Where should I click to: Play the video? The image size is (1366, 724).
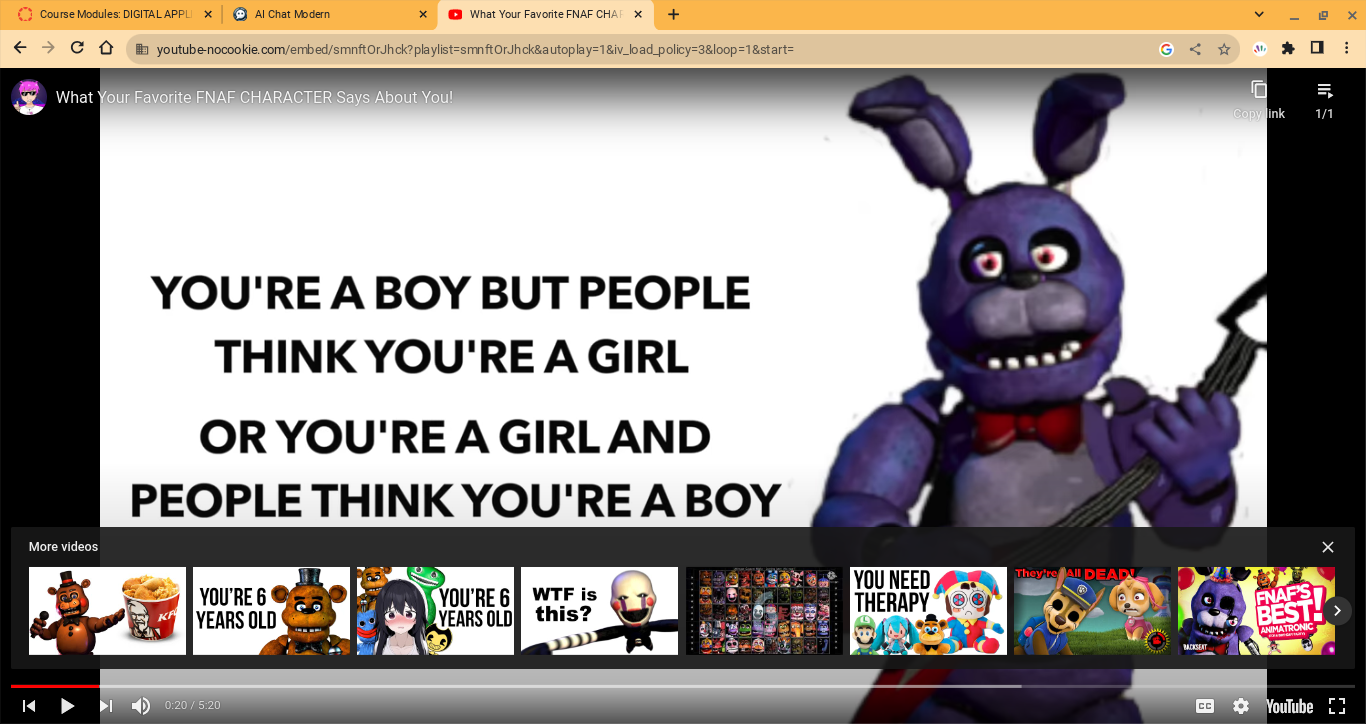pos(67,706)
